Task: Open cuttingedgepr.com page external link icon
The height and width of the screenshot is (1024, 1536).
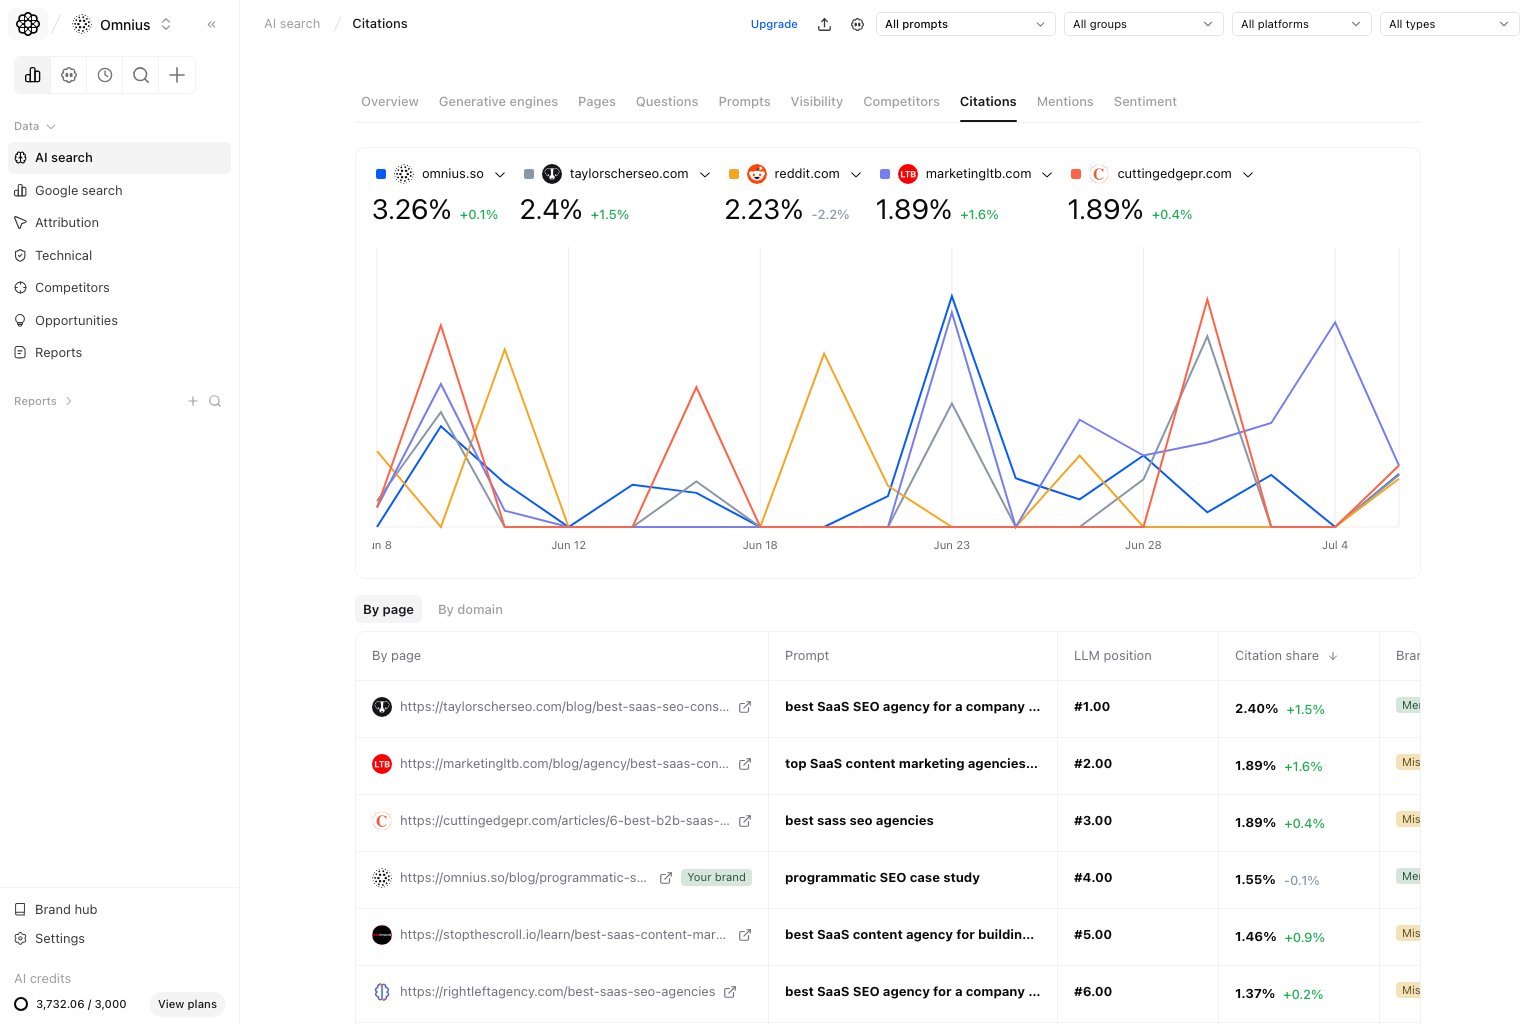Action: click(745, 821)
